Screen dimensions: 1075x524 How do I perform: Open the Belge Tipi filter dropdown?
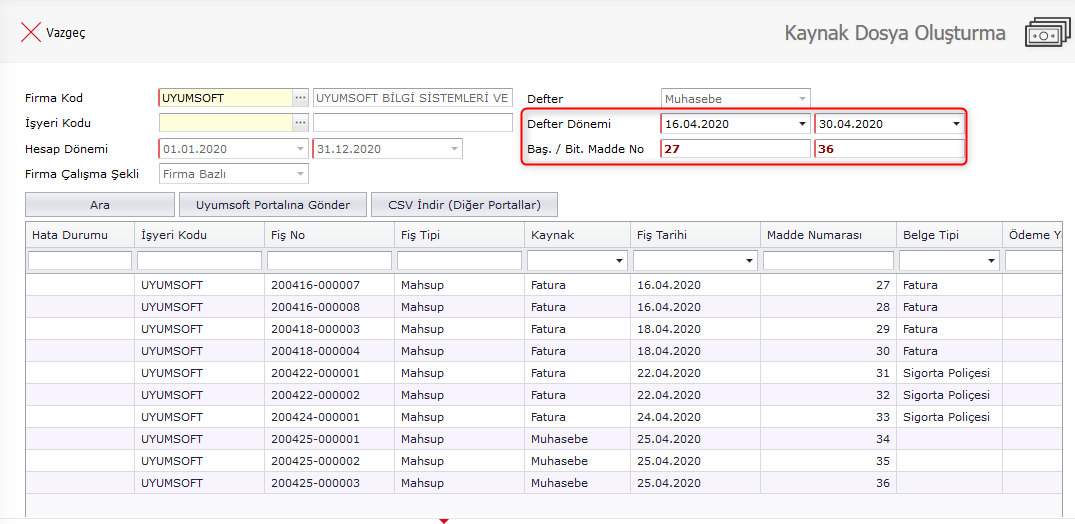pyautogui.click(x=991, y=261)
